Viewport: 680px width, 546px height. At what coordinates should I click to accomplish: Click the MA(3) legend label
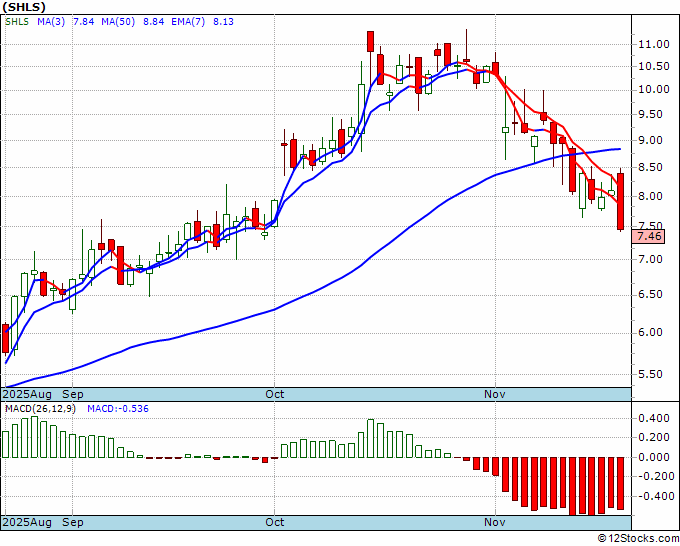51,22
